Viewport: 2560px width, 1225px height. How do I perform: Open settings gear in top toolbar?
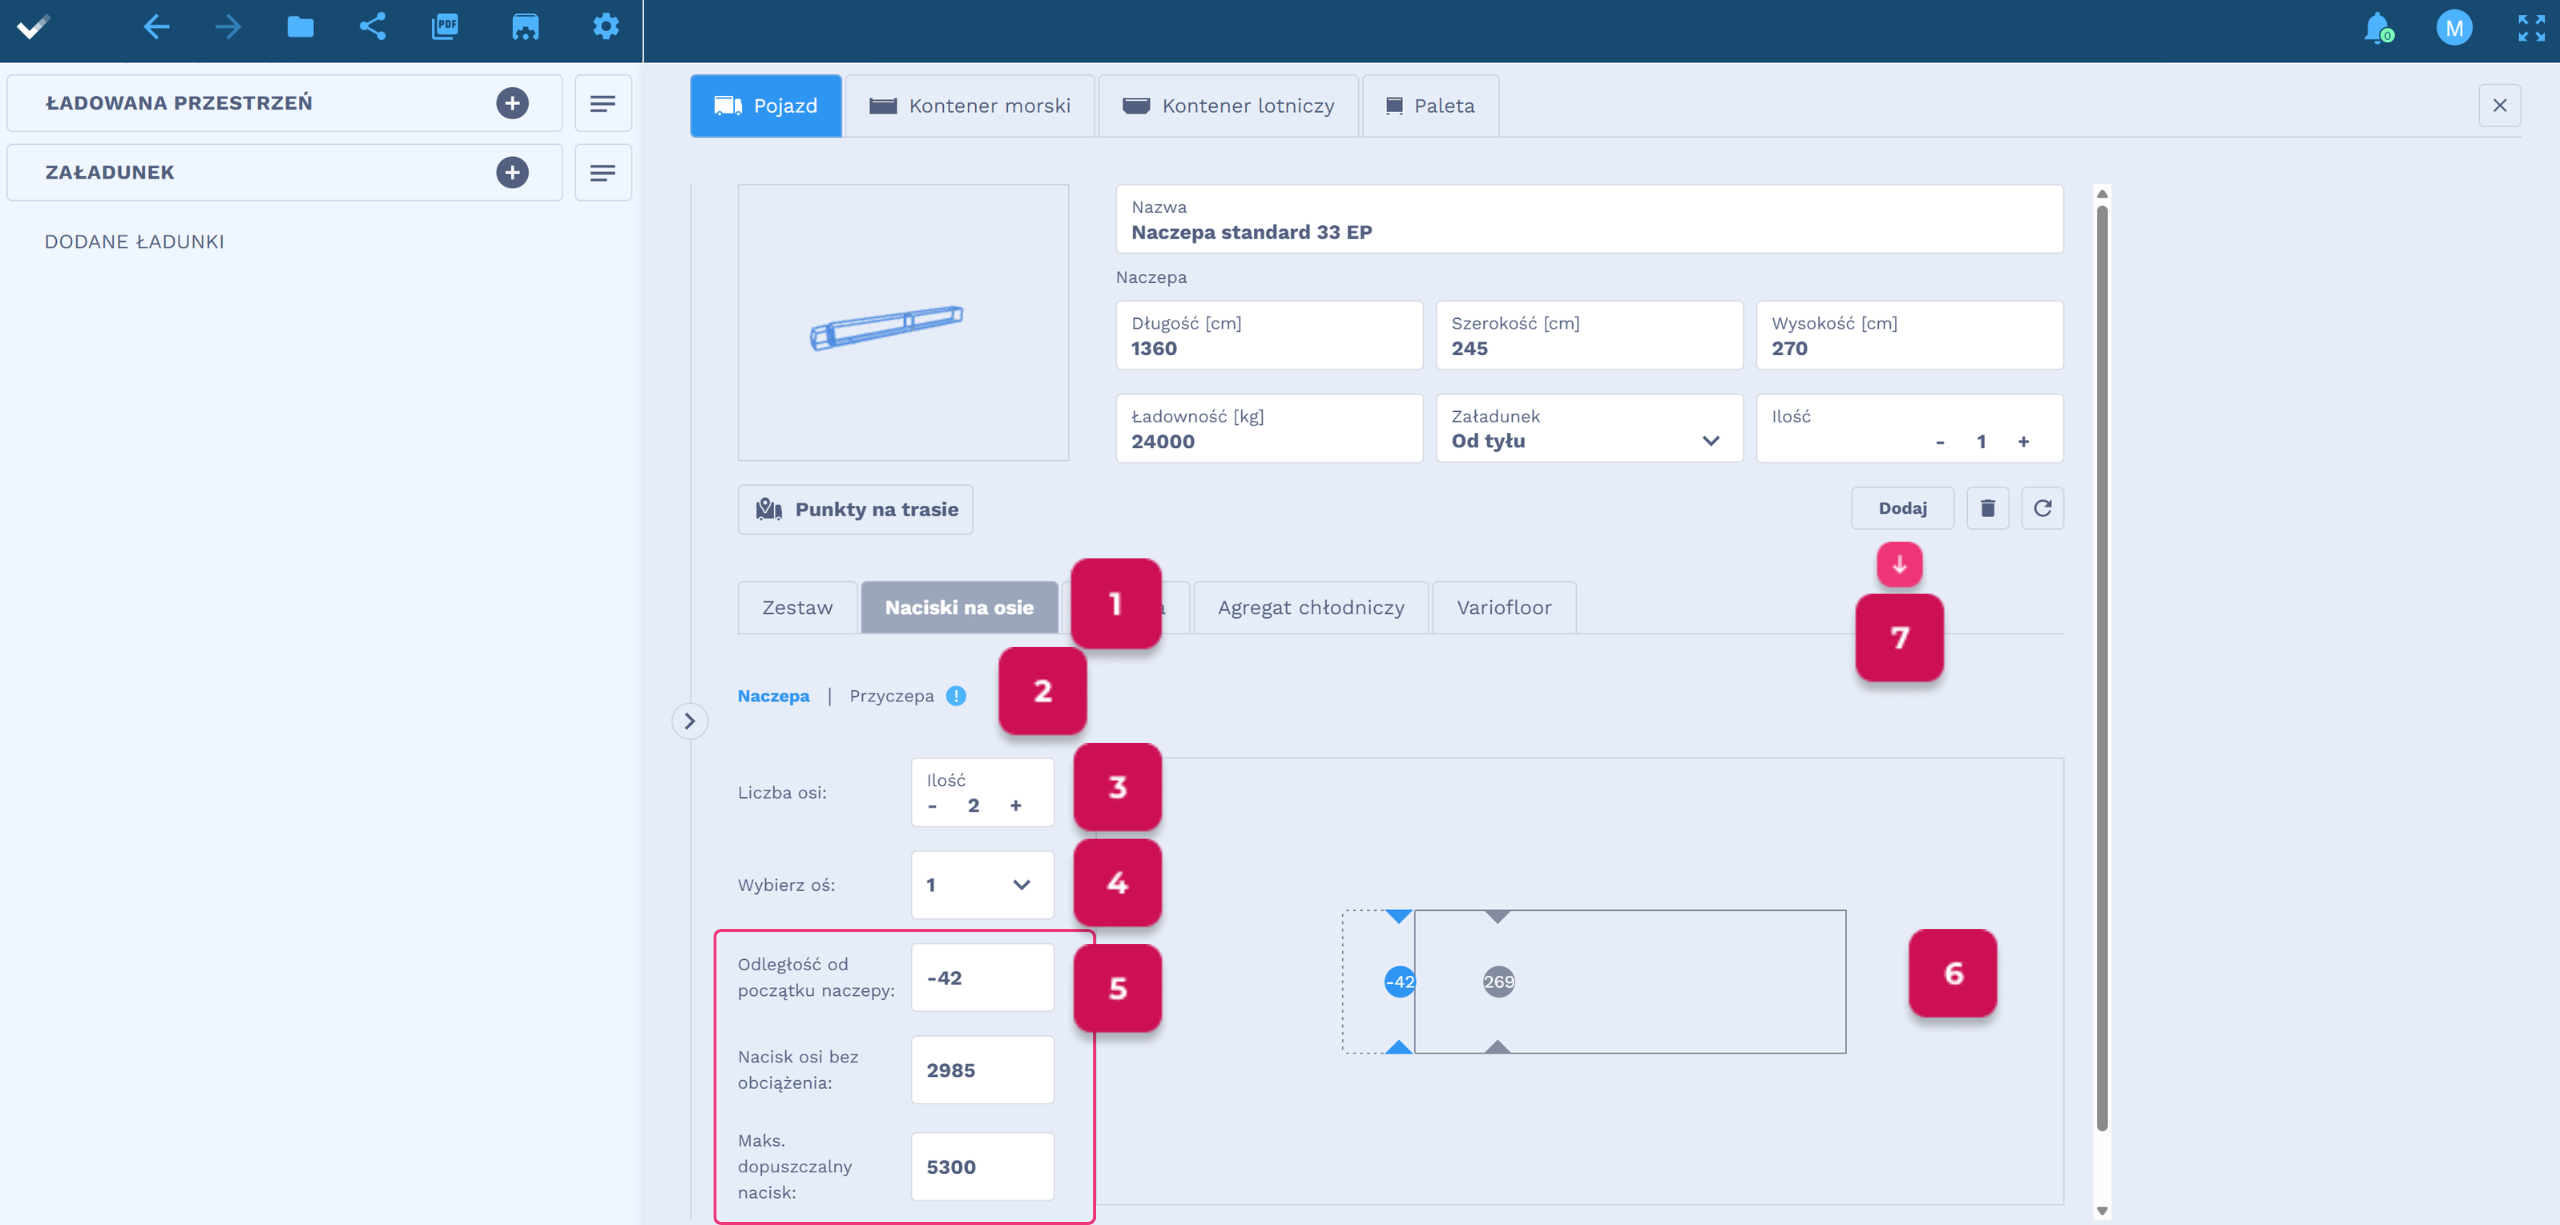[x=606, y=27]
